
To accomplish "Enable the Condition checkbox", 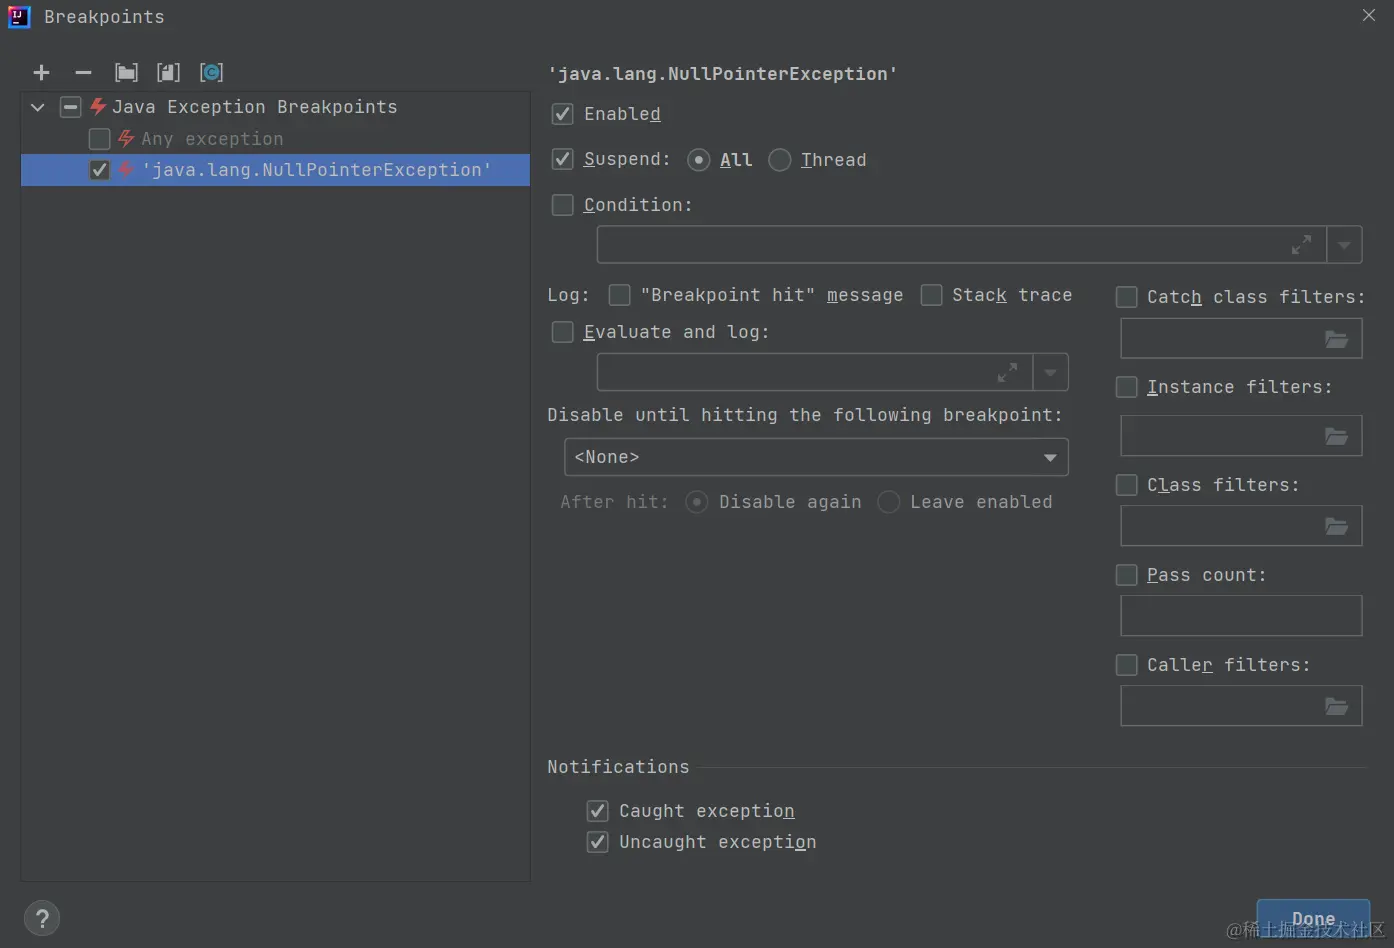I will [563, 205].
